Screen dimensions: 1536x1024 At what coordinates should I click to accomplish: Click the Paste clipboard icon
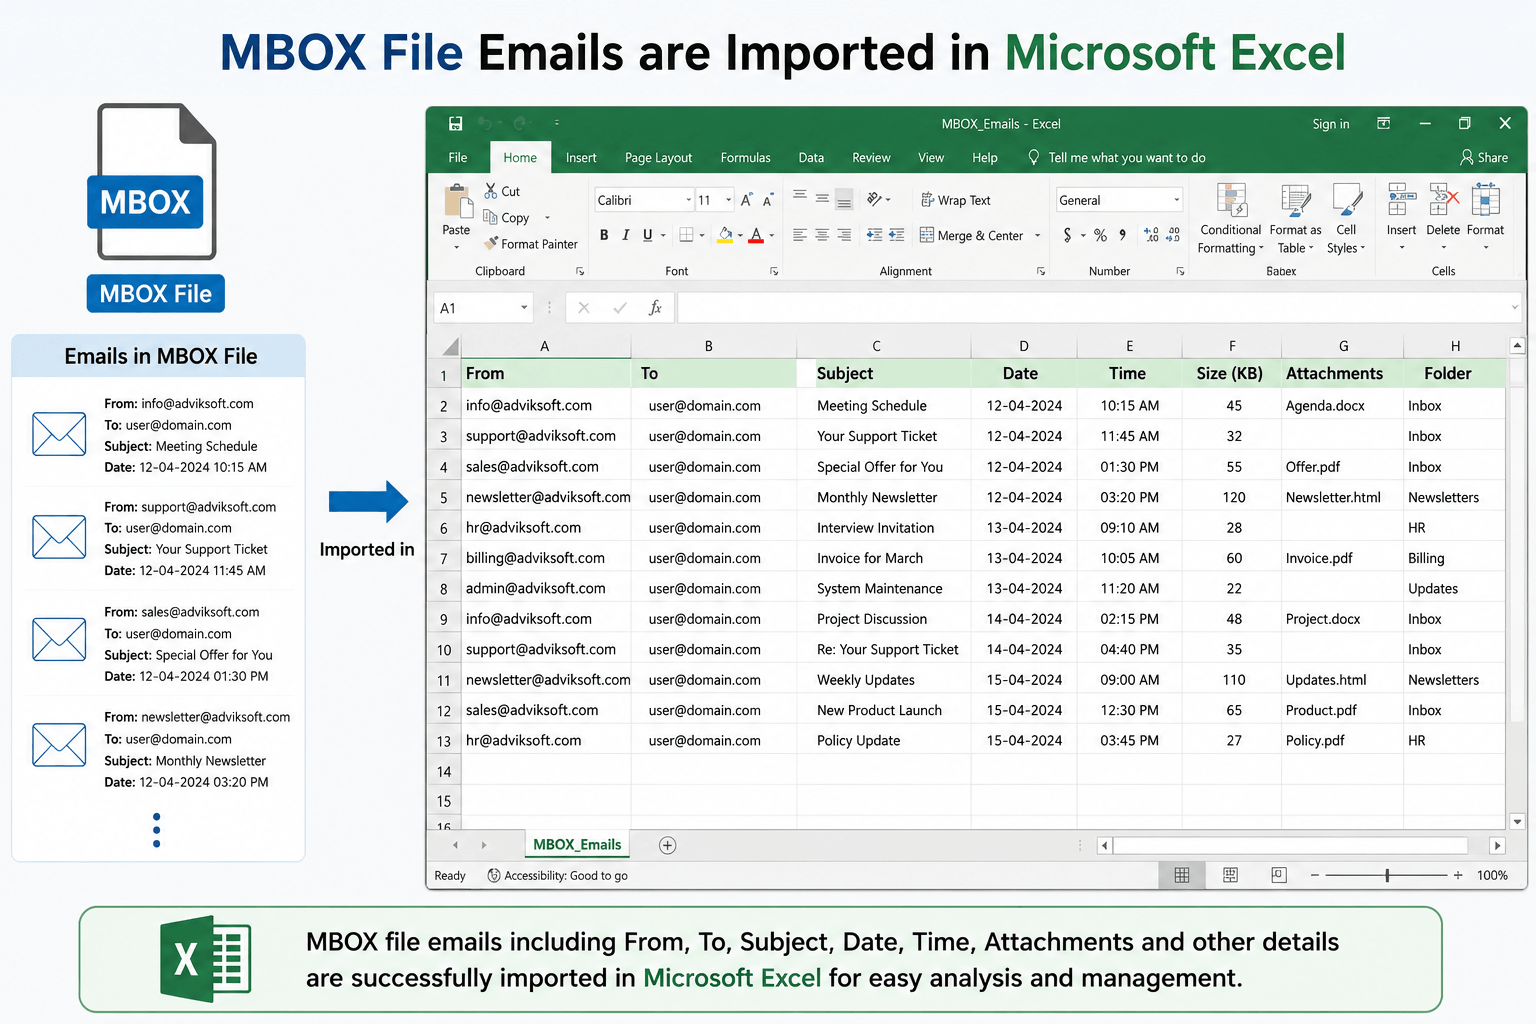click(x=458, y=201)
